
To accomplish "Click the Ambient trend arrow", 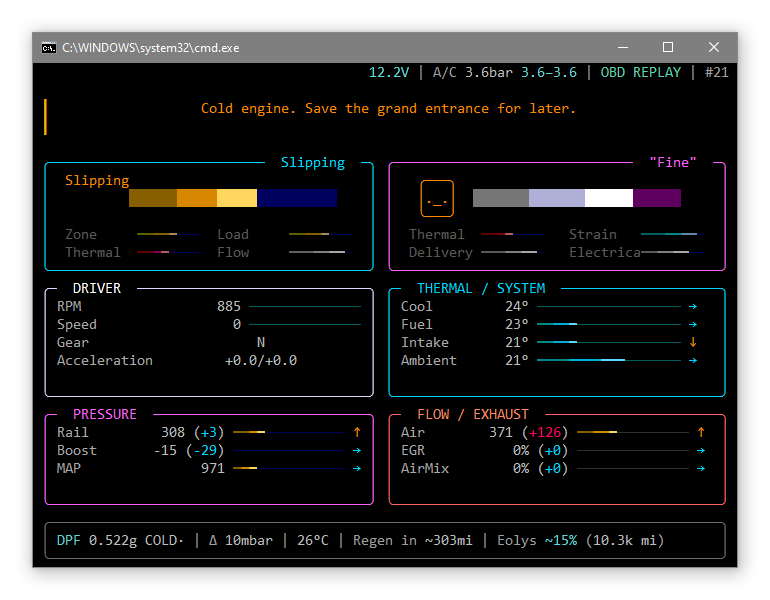I will (x=693, y=360).
